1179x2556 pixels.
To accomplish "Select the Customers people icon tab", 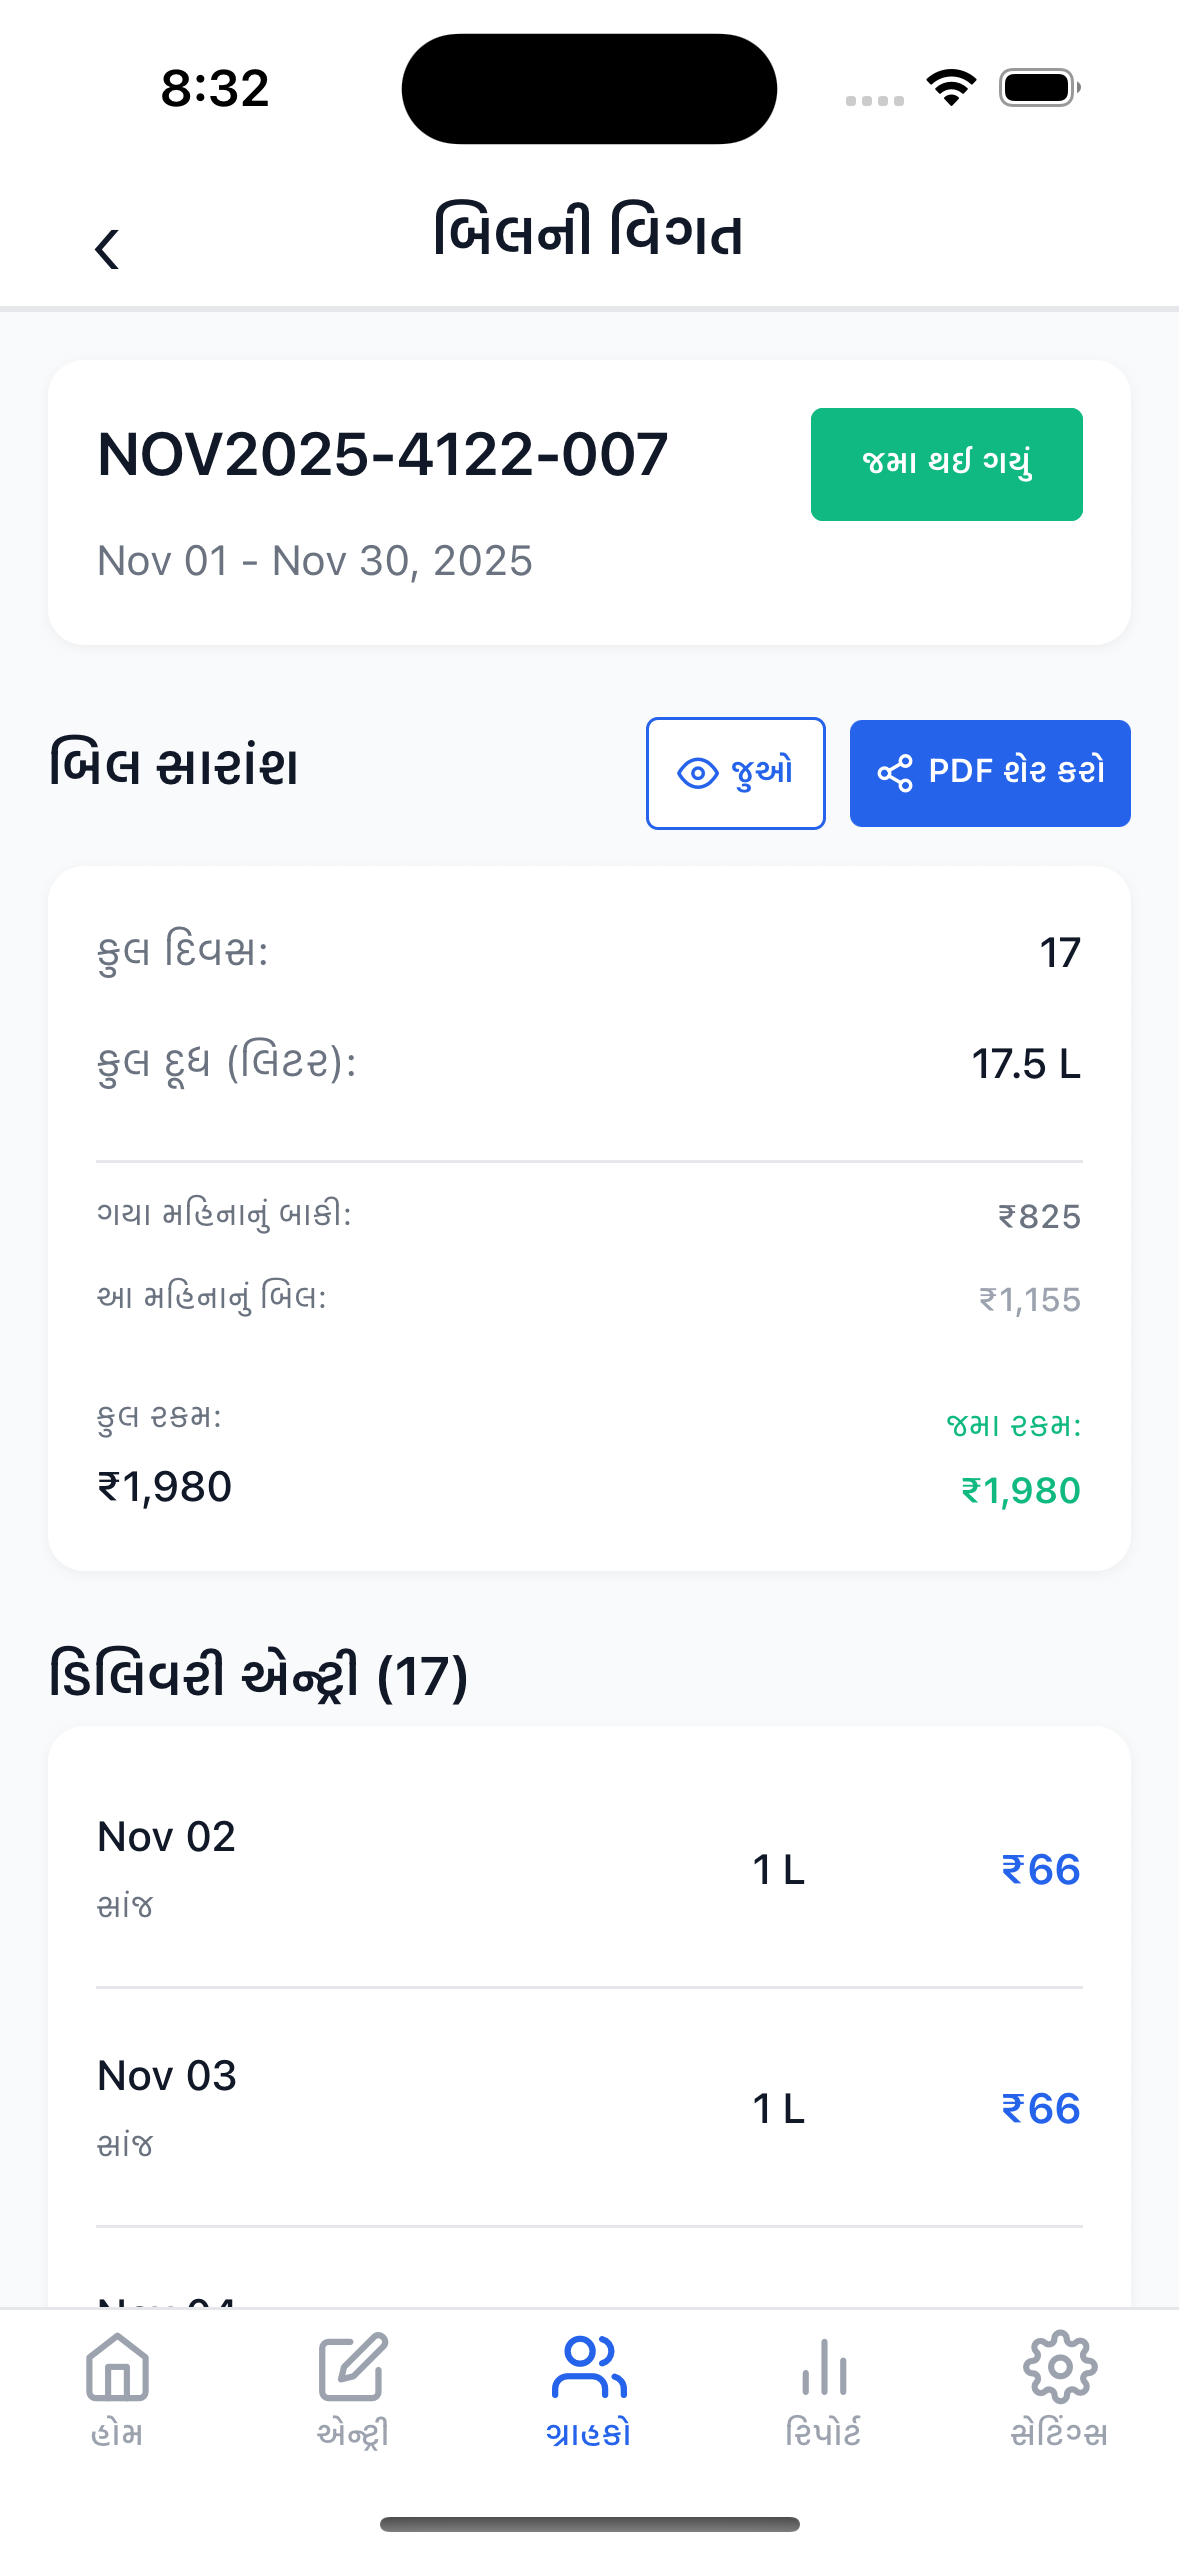I will 589,2367.
